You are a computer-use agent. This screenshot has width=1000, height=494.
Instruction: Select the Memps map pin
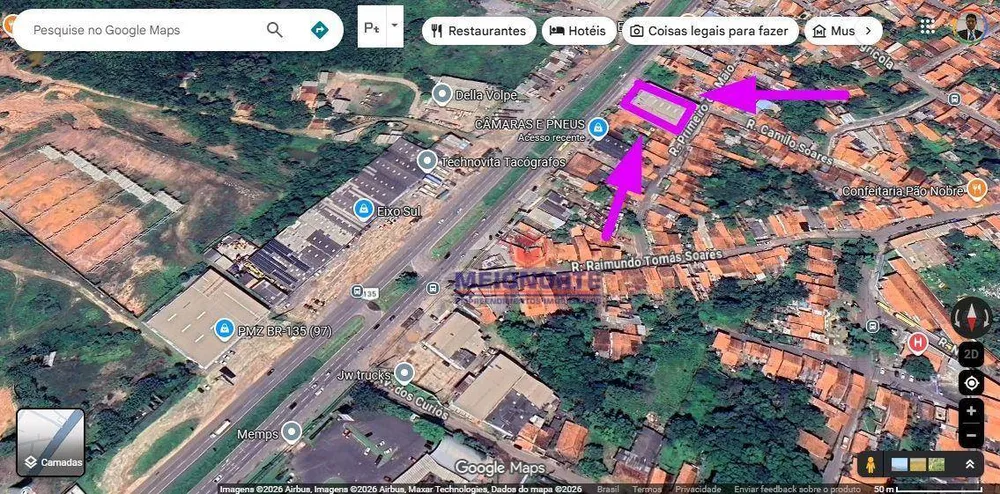(291, 433)
